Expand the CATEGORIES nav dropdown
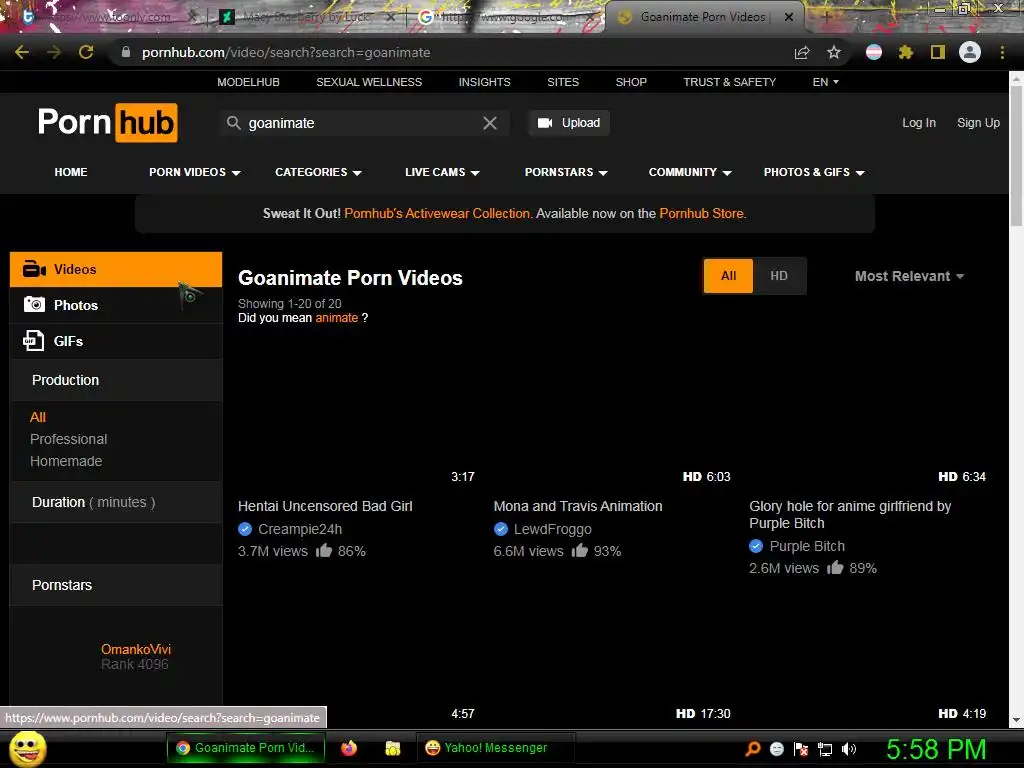This screenshot has width=1024, height=768. pos(318,172)
